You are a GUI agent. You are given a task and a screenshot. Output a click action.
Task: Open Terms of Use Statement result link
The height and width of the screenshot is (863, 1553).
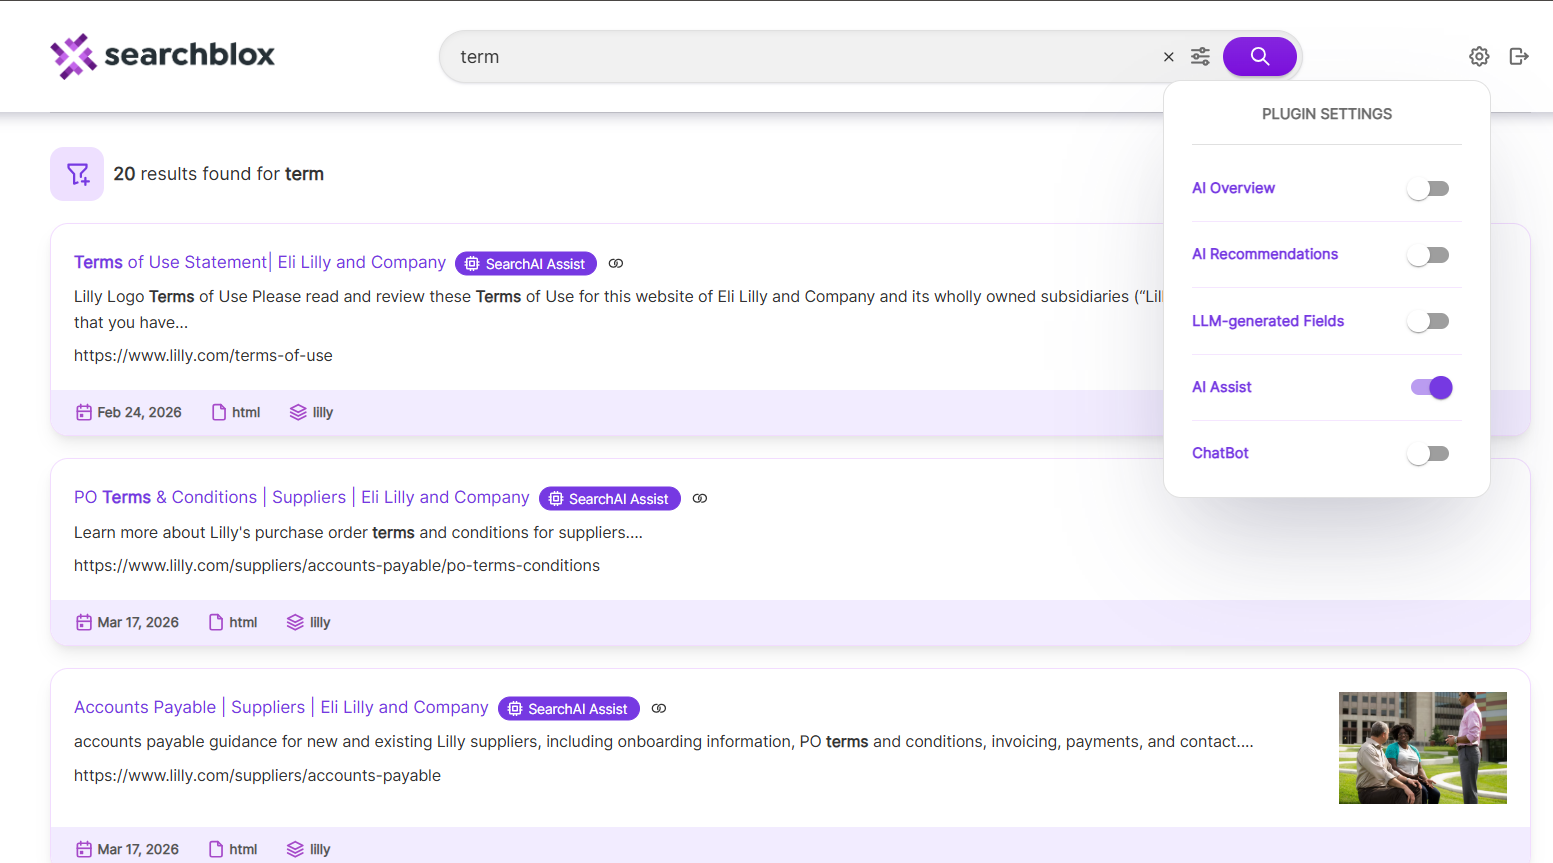click(x=260, y=262)
